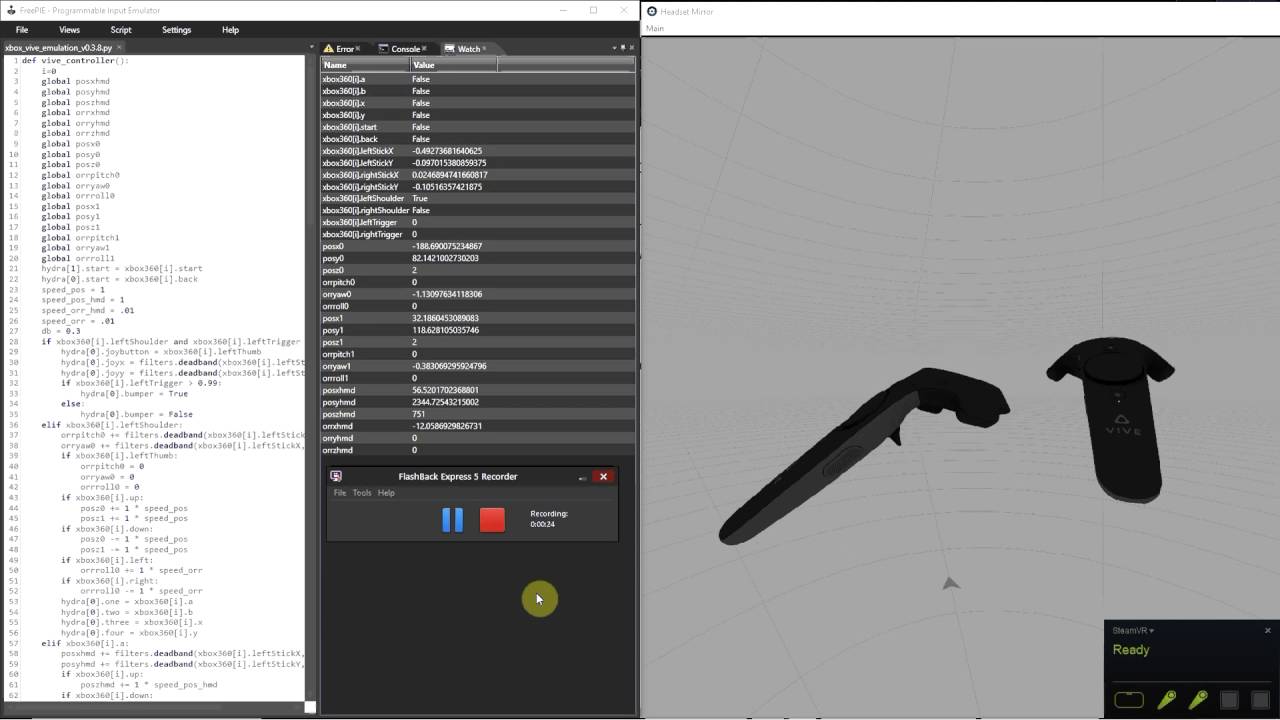
Task: Toggle auto-hide pin on the Watch panel
Action: [x=623, y=48]
